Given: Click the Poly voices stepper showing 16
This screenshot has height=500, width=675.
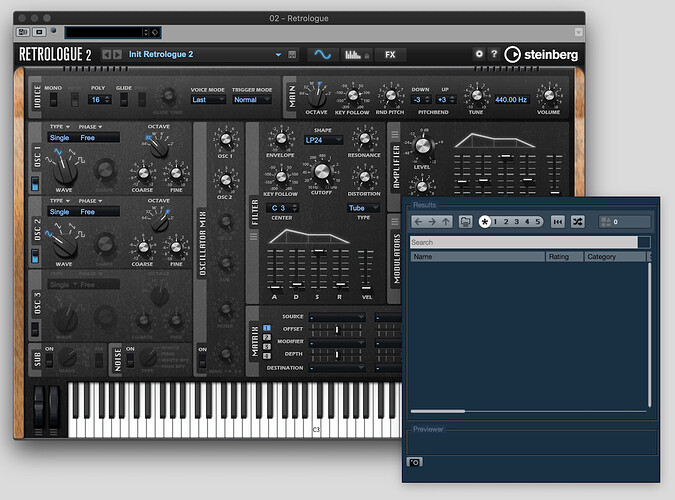Looking at the screenshot, I should (x=100, y=99).
